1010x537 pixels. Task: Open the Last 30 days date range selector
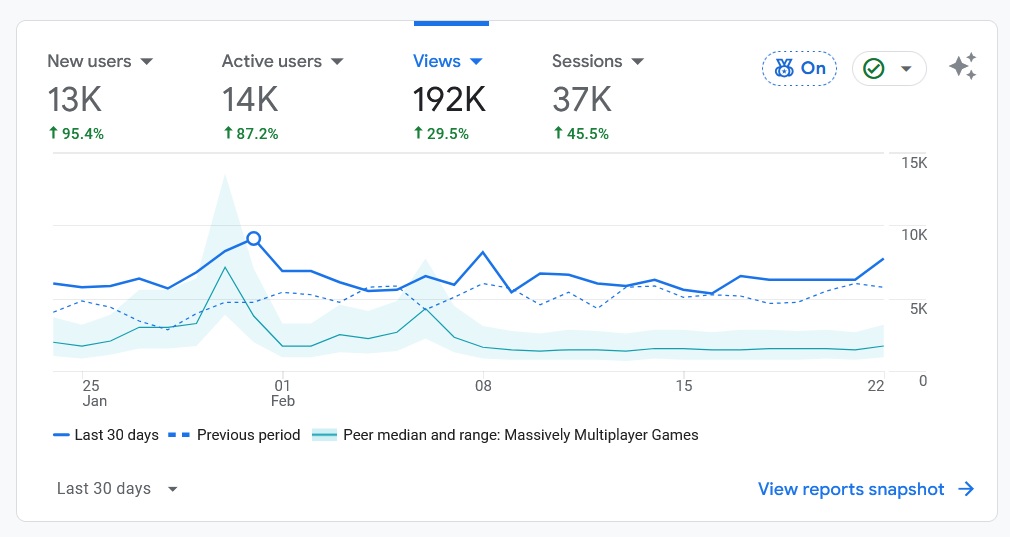tap(117, 489)
